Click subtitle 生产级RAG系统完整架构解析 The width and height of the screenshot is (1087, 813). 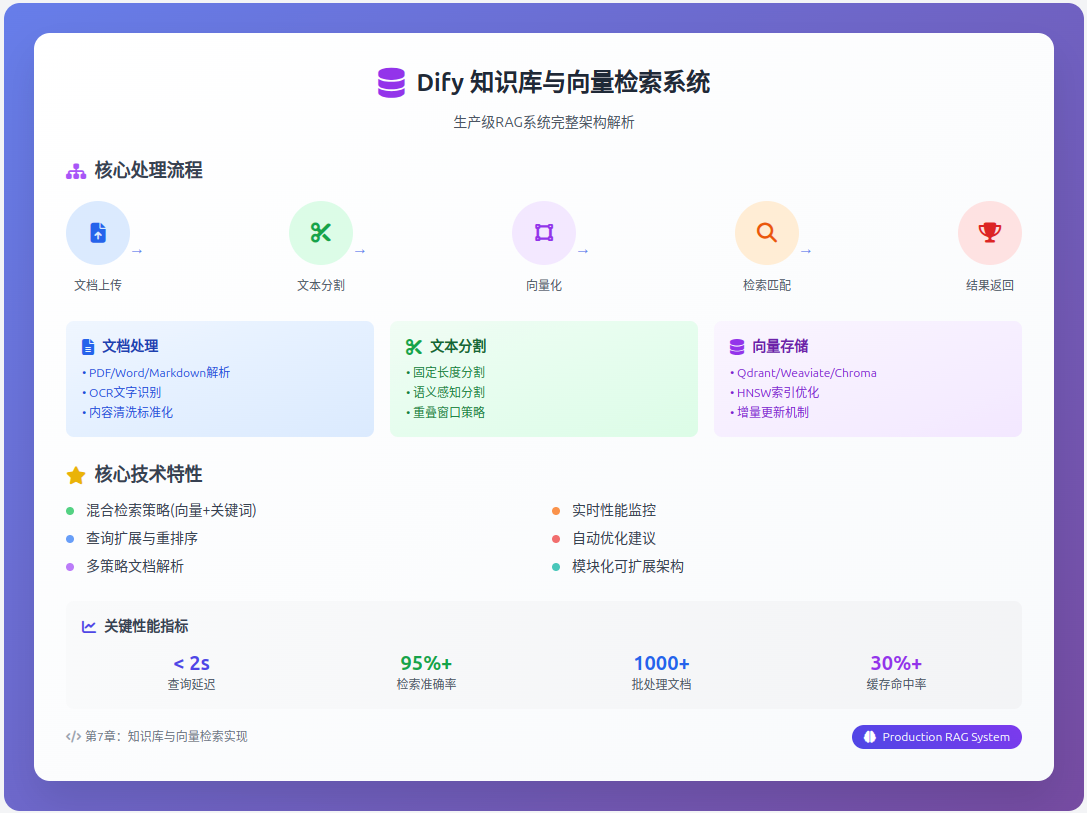[x=544, y=123]
